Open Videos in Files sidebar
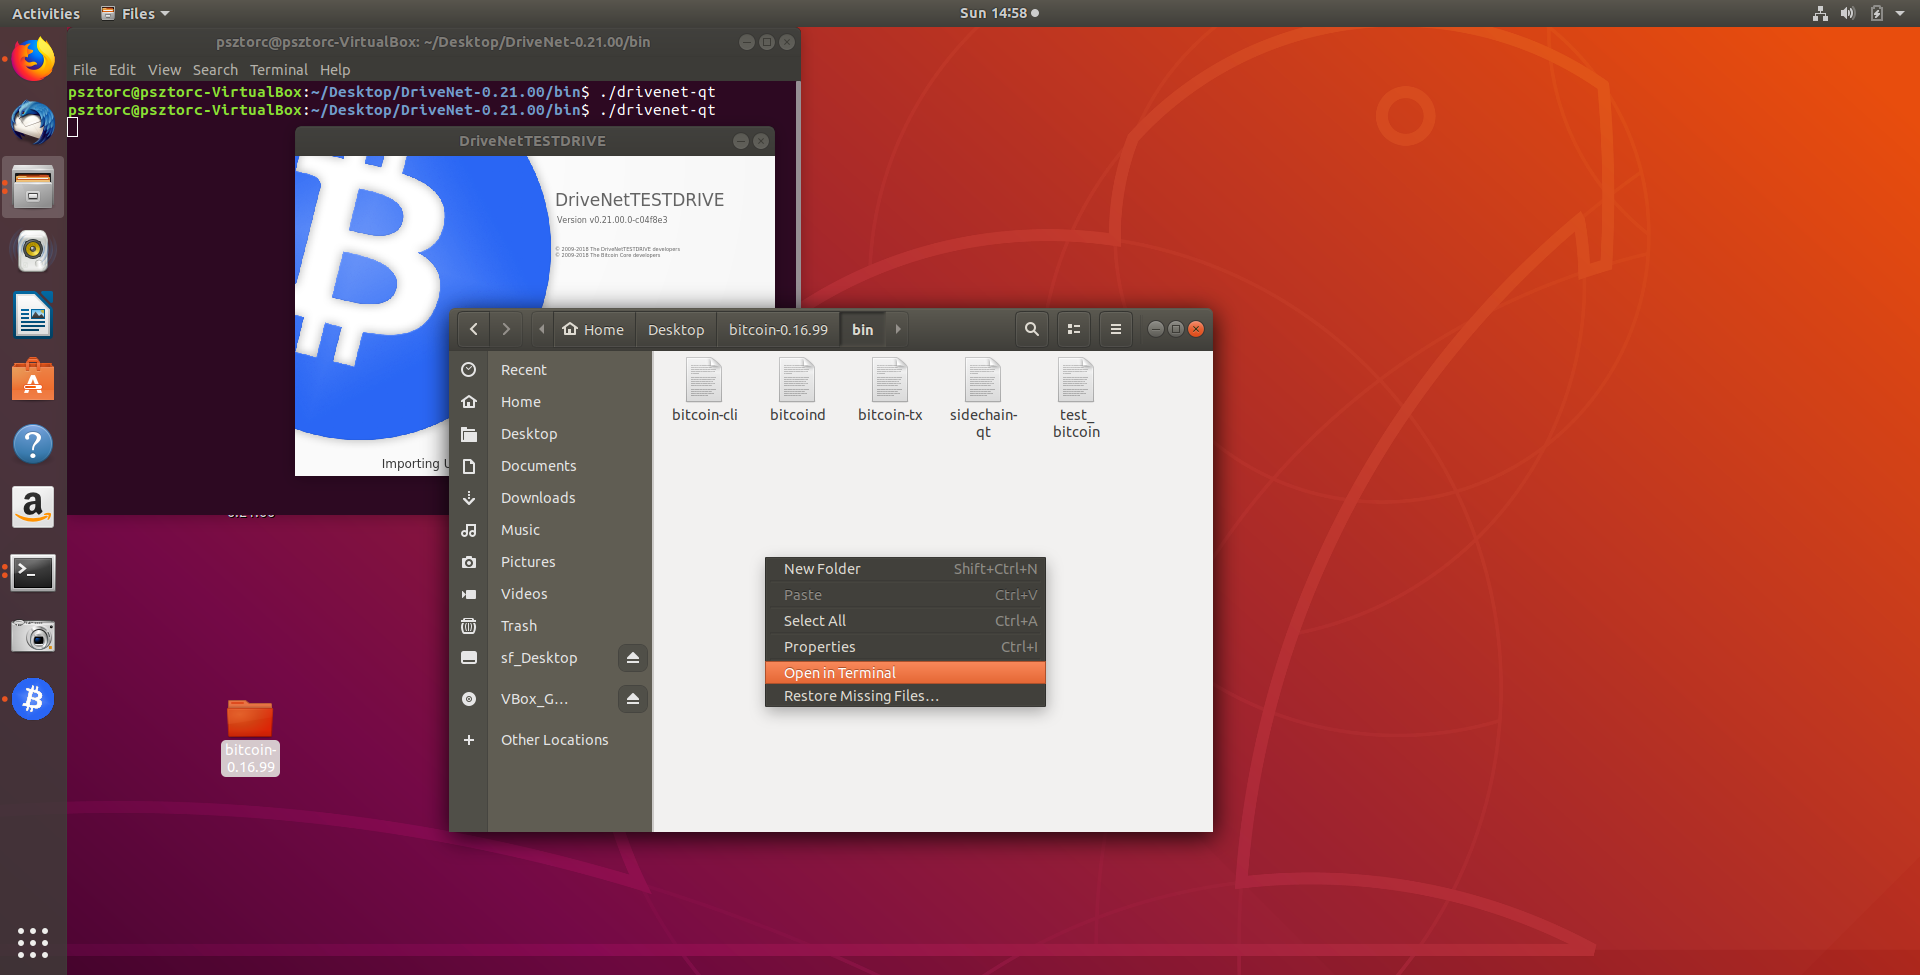This screenshot has height=975, width=1920. 550,594
